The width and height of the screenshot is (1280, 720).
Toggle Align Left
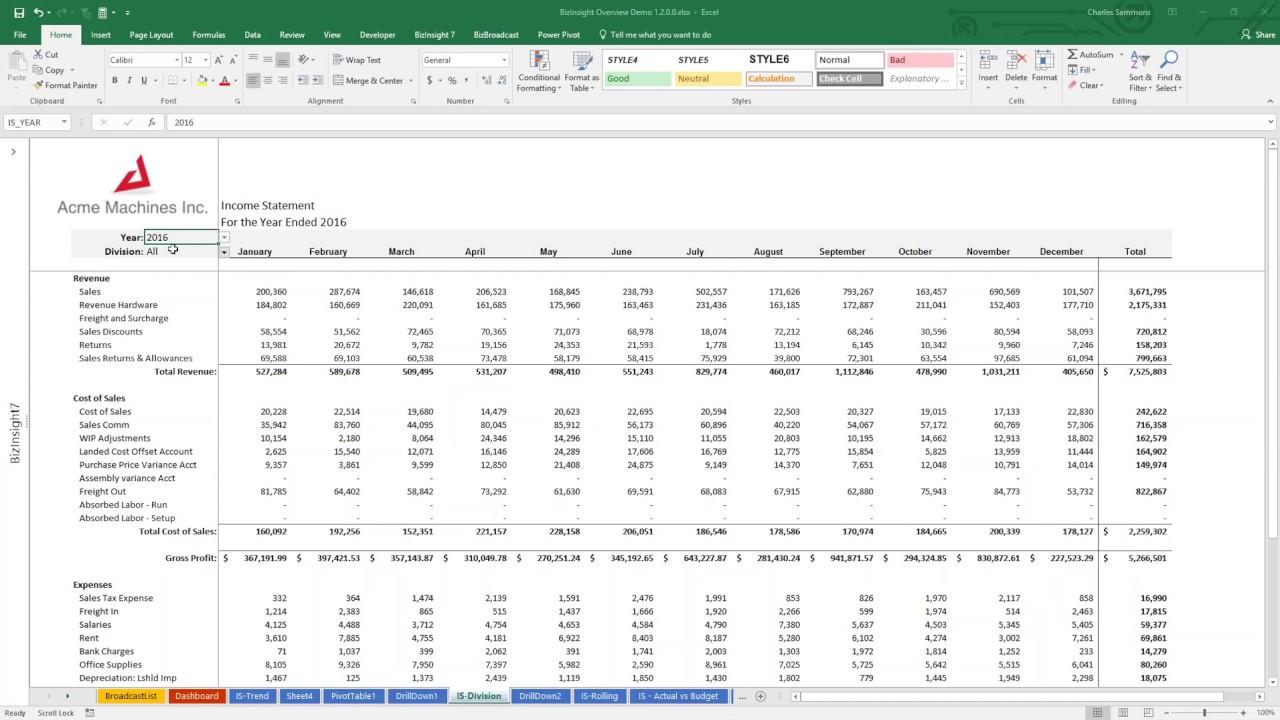pos(253,80)
